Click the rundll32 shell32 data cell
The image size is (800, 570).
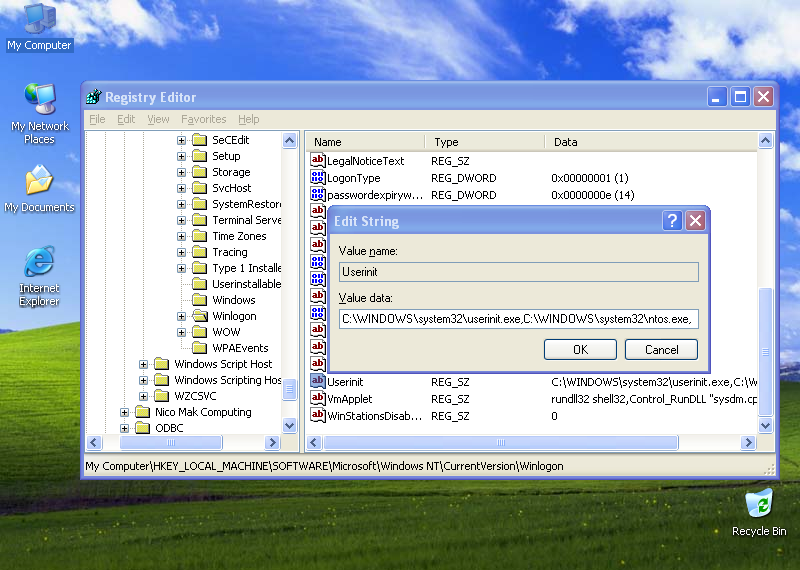(654, 399)
